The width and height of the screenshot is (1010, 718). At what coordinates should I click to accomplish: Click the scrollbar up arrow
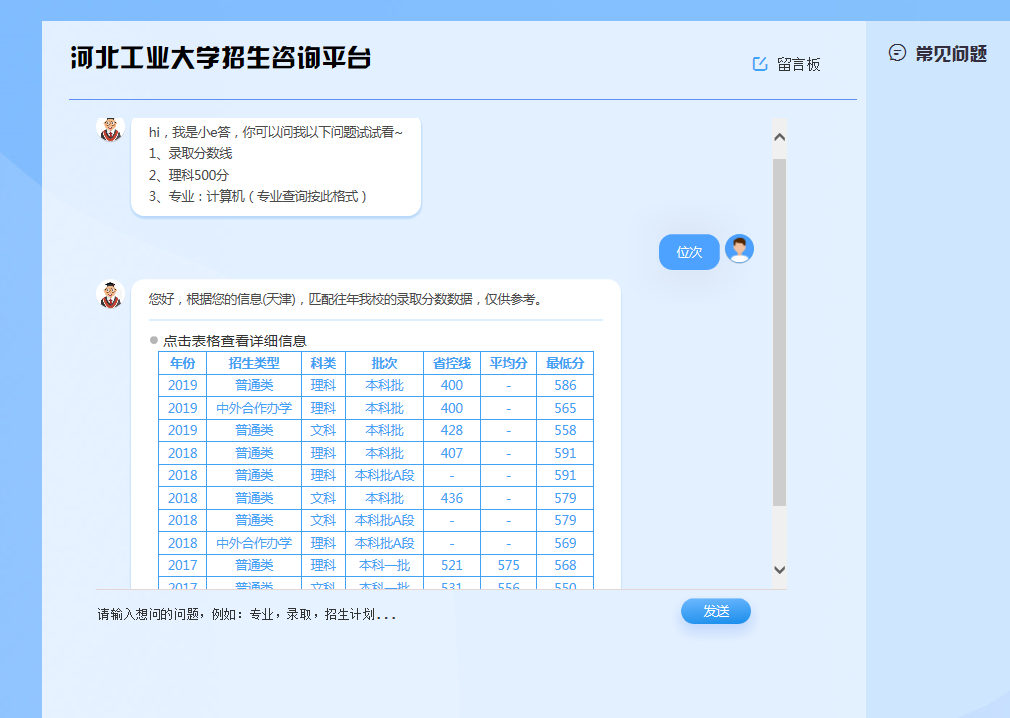(x=779, y=137)
